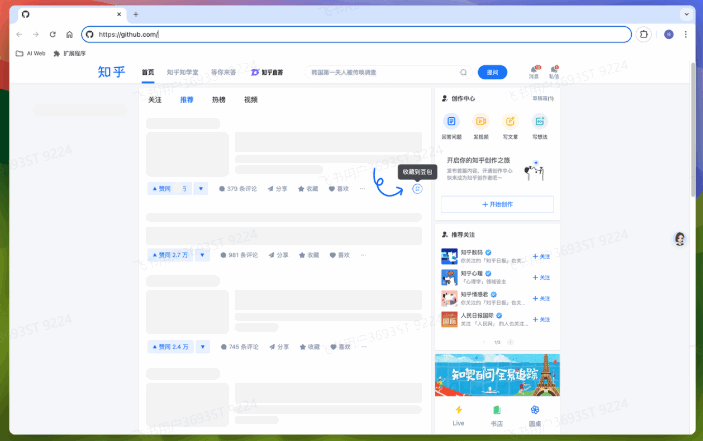Go to next page of 推荐关注
Viewport: 703px width, 441px height.
(510, 342)
